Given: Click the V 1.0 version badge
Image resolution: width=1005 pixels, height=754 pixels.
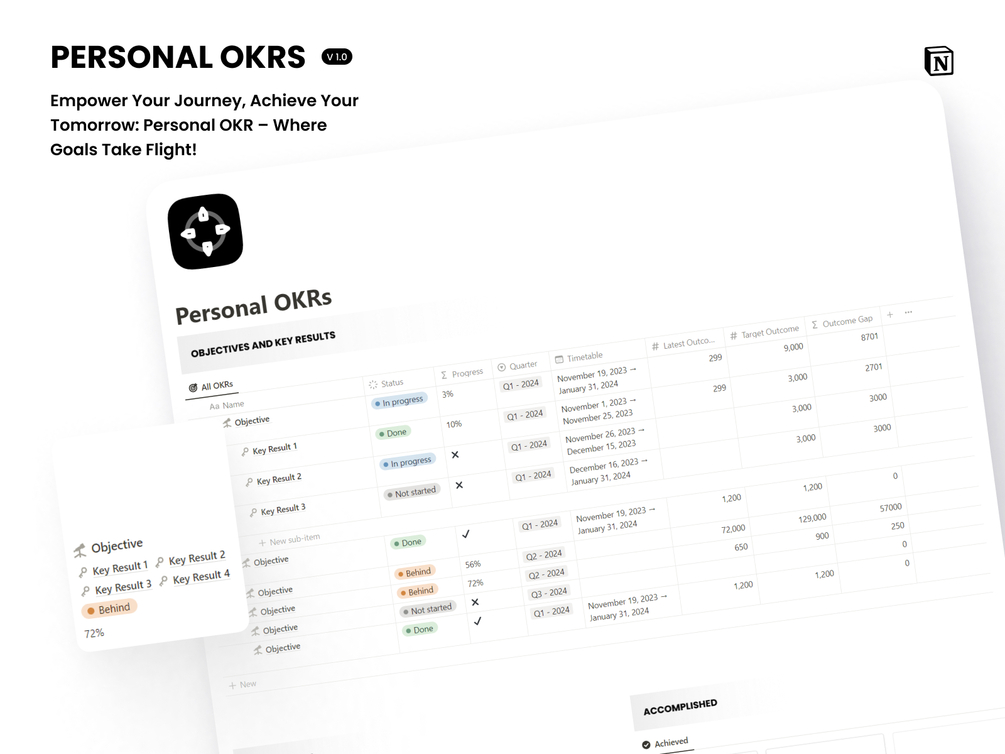Looking at the screenshot, I should pyautogui.click(x=337, y=57).
